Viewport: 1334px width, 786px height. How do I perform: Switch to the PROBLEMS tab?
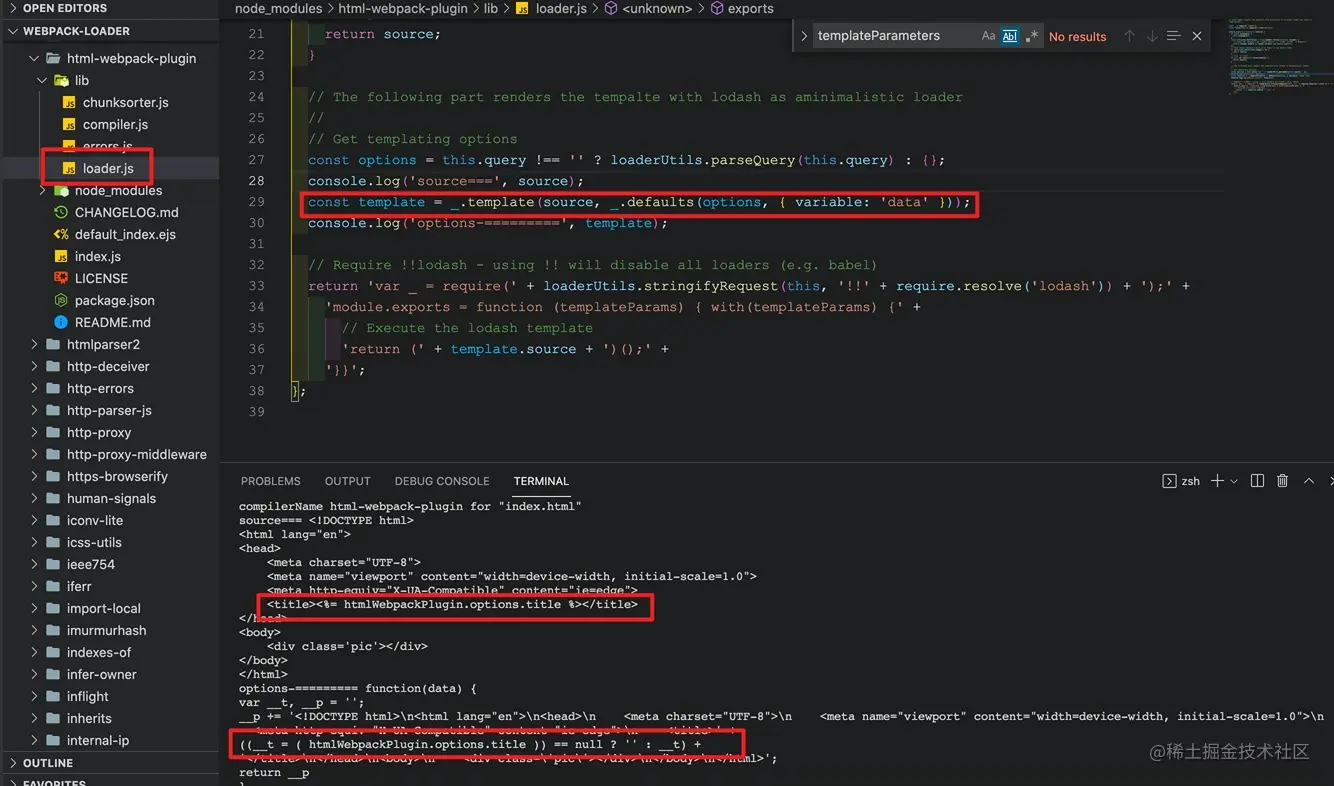tap(270, 481)
